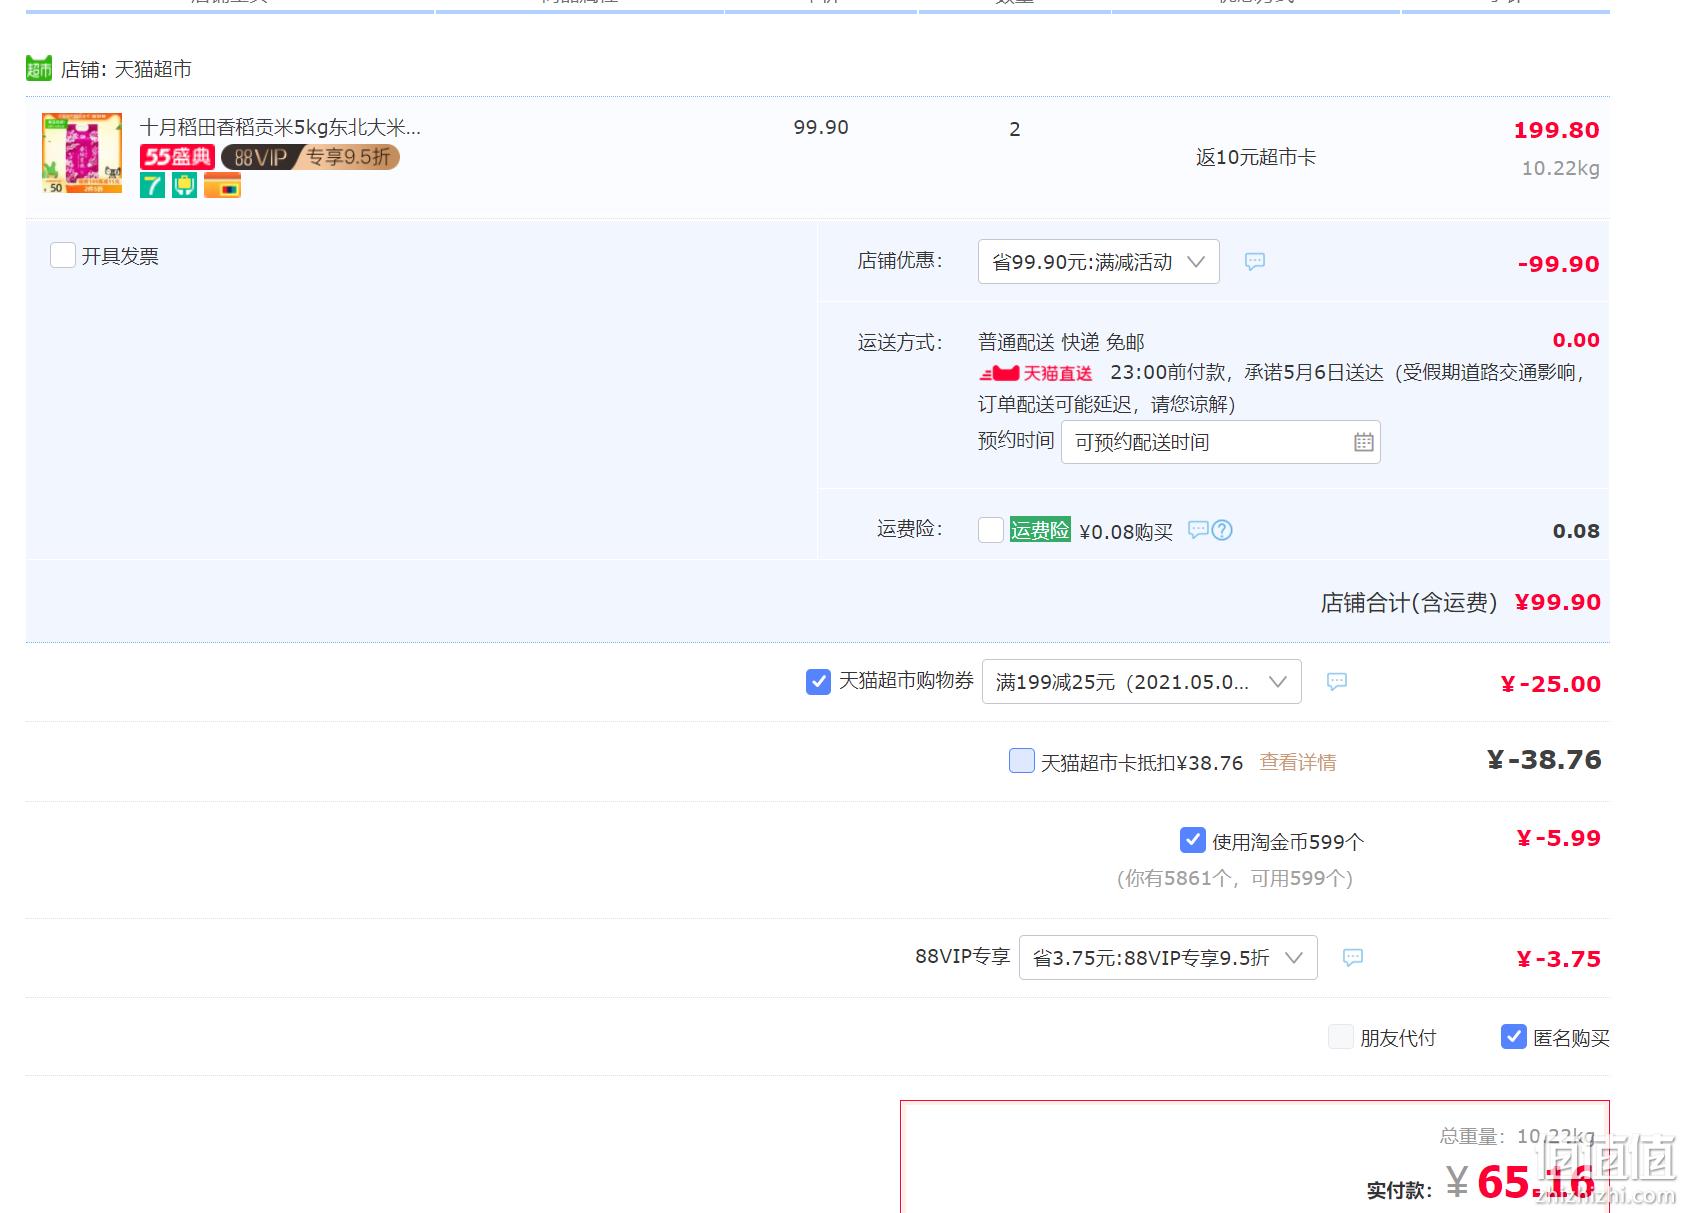Screen dimensions: 1685x1213
Task: Click the 返10元超市卡 promotion text
Action: pyautogui.click(x=1256, y=157)
